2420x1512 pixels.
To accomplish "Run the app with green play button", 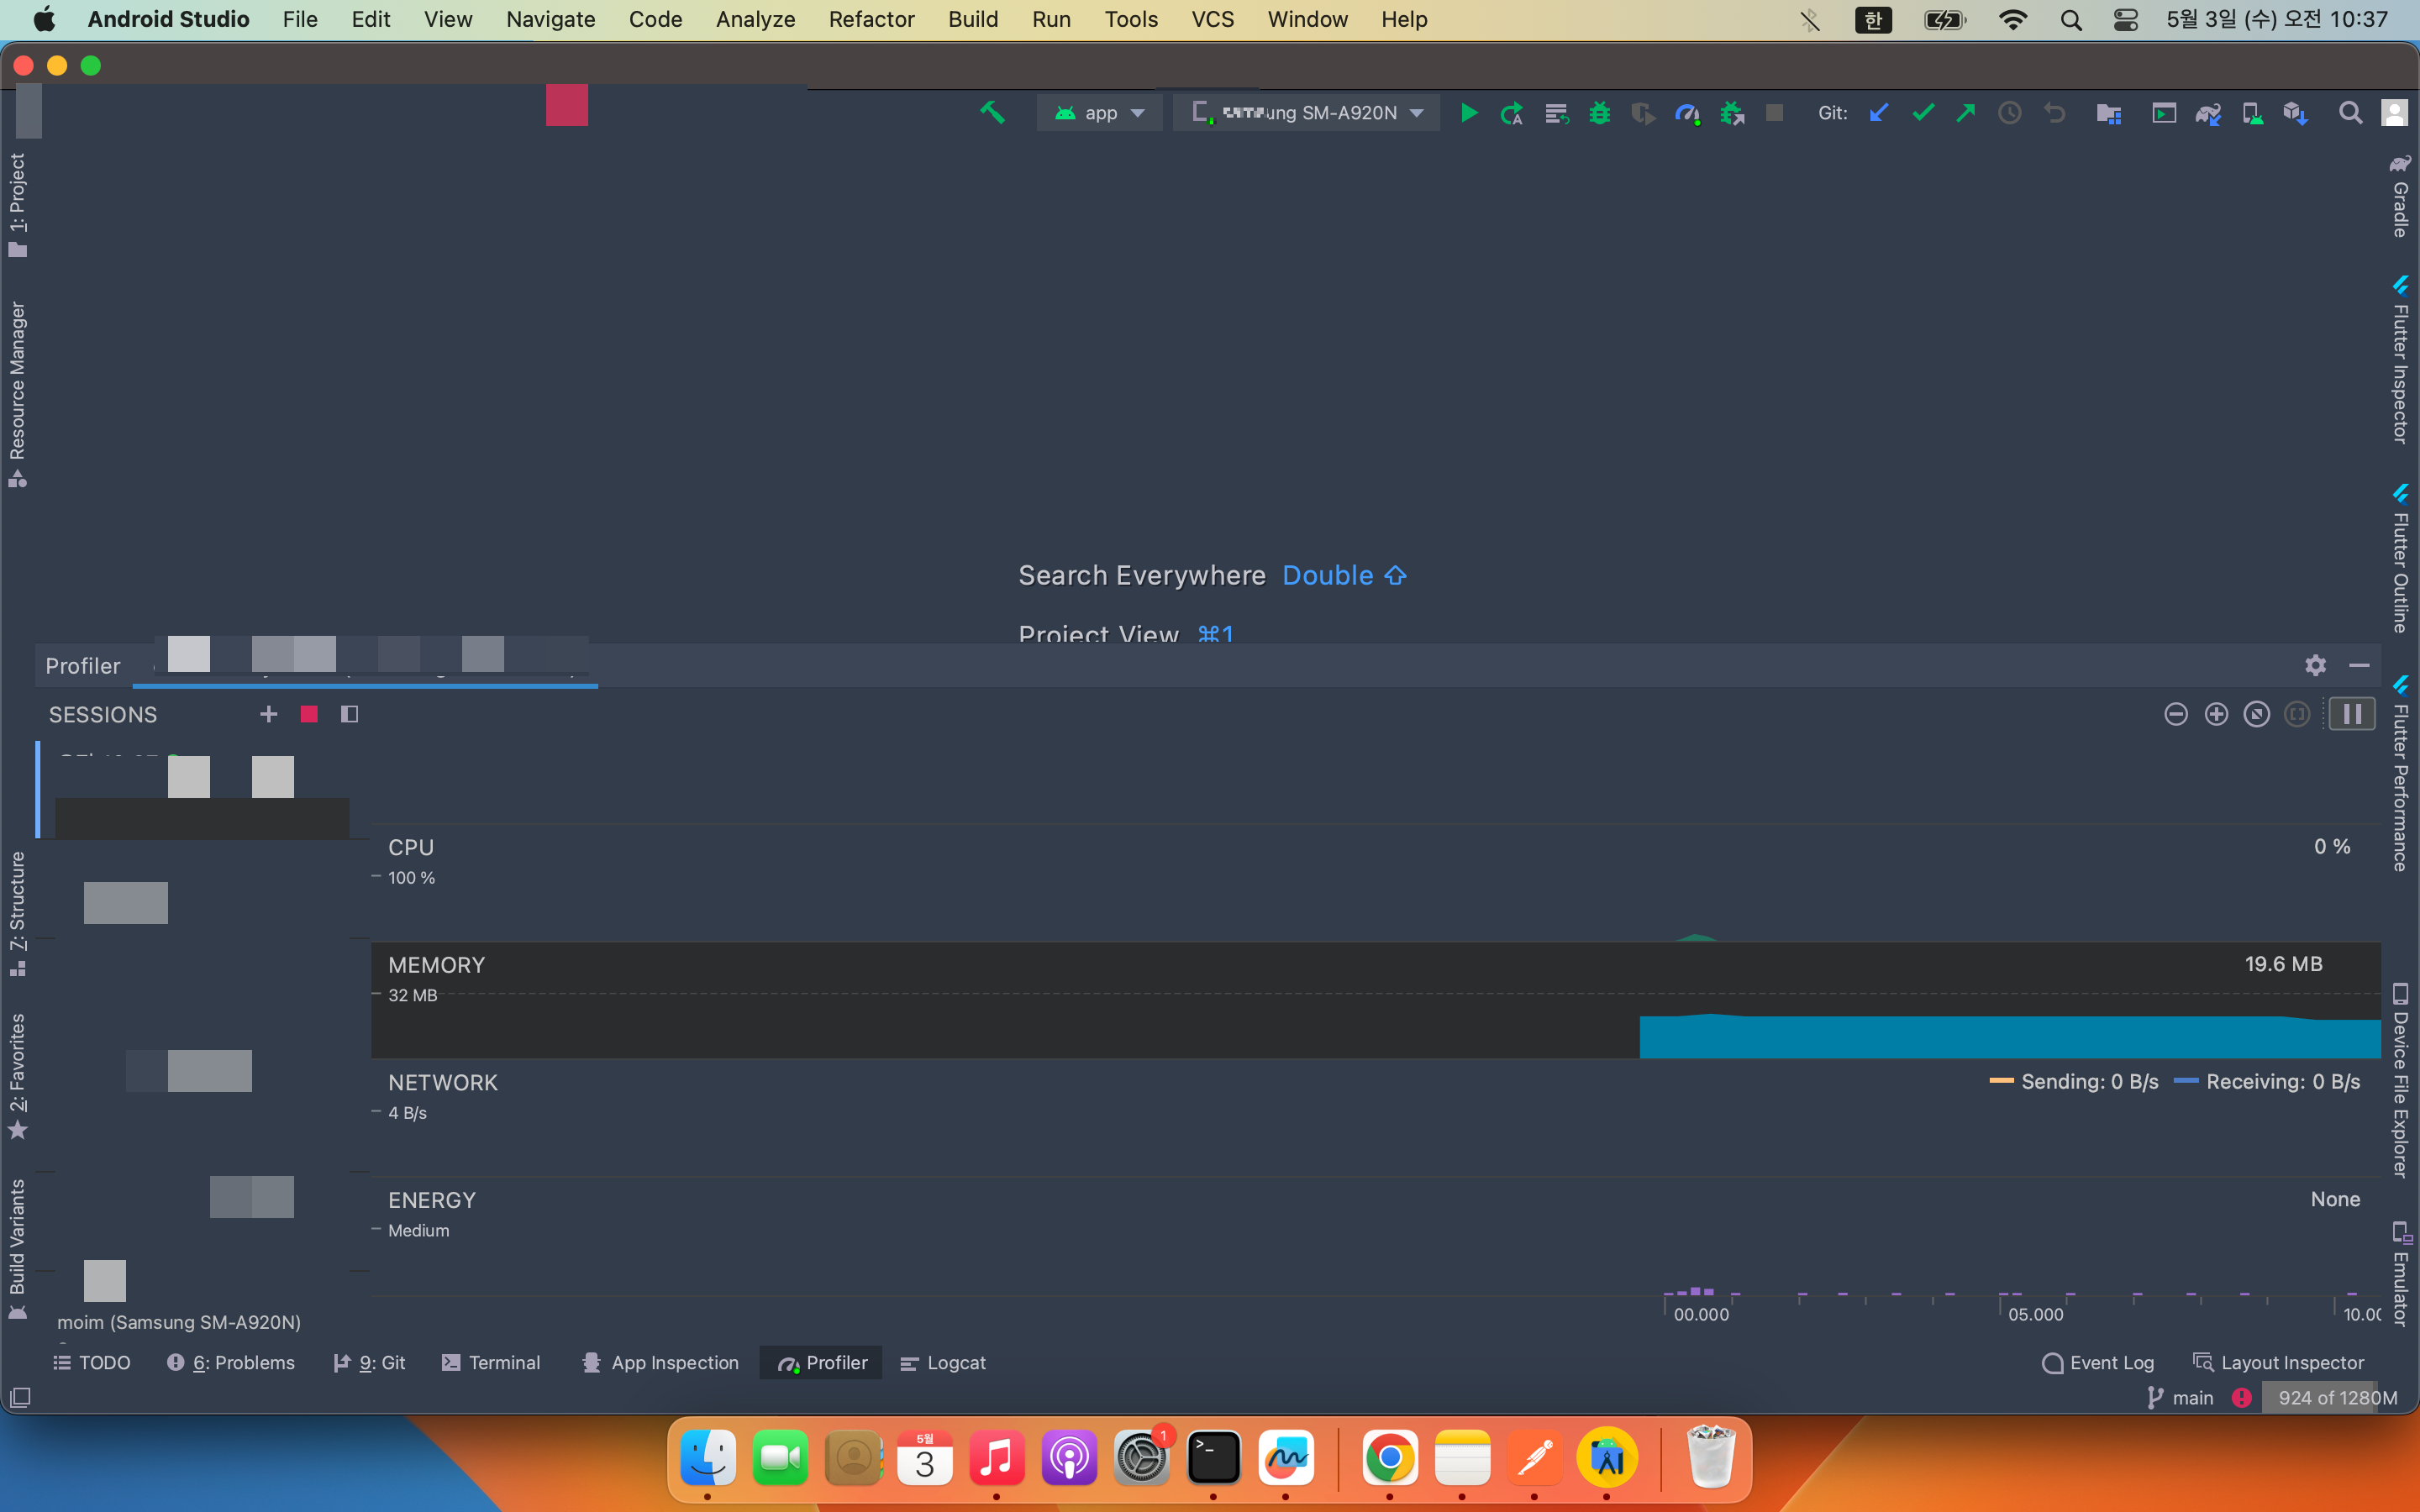I will [x=1468, y=113].
